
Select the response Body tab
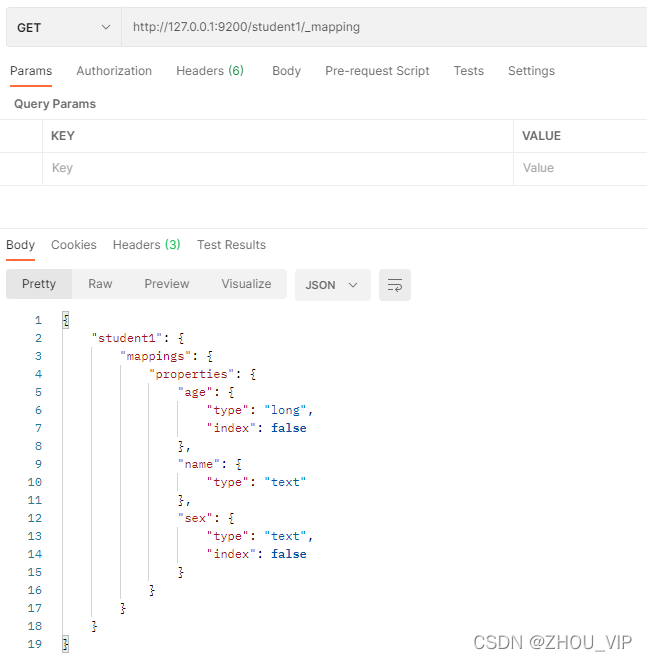tap(21, 245)
